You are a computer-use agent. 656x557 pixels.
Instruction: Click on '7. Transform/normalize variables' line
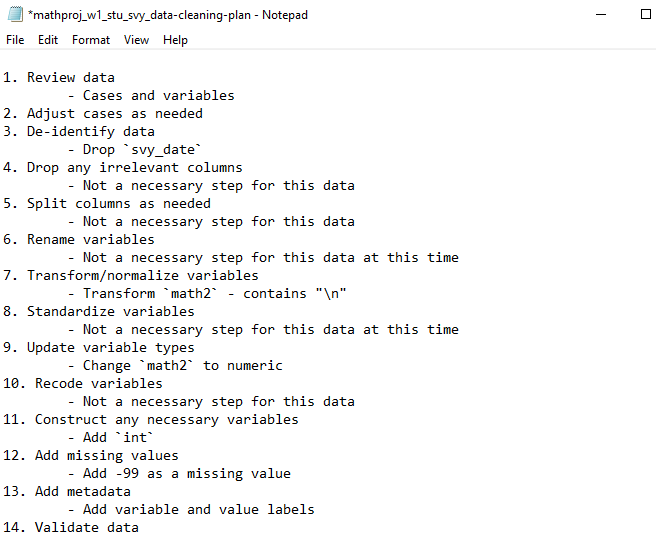point(131,275)
